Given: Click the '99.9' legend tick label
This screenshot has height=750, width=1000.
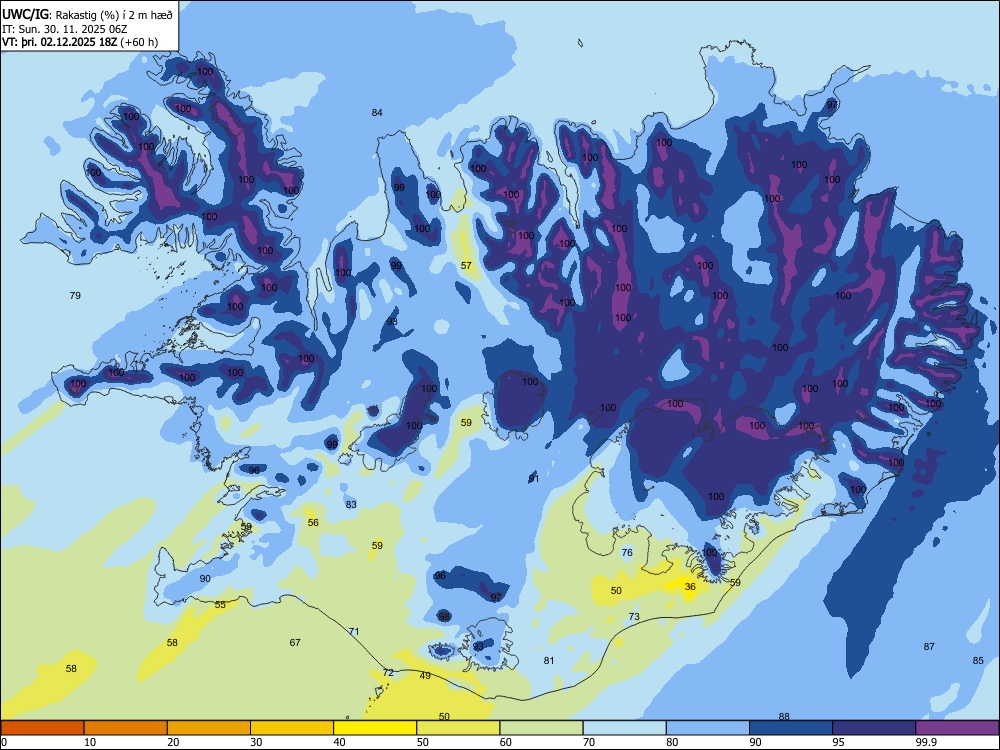Looking at the screenshot, I should 927,742.
